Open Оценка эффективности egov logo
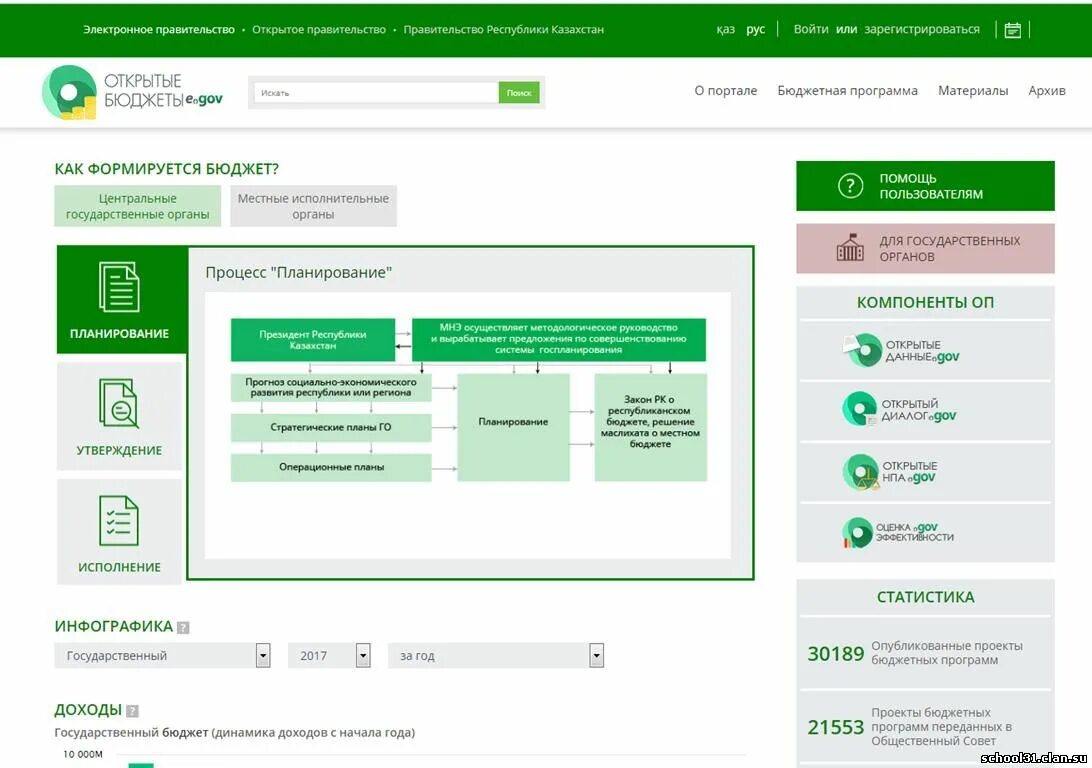Image resolution: width=1092 pixels, height=768 pixels. tap(898, 533)
